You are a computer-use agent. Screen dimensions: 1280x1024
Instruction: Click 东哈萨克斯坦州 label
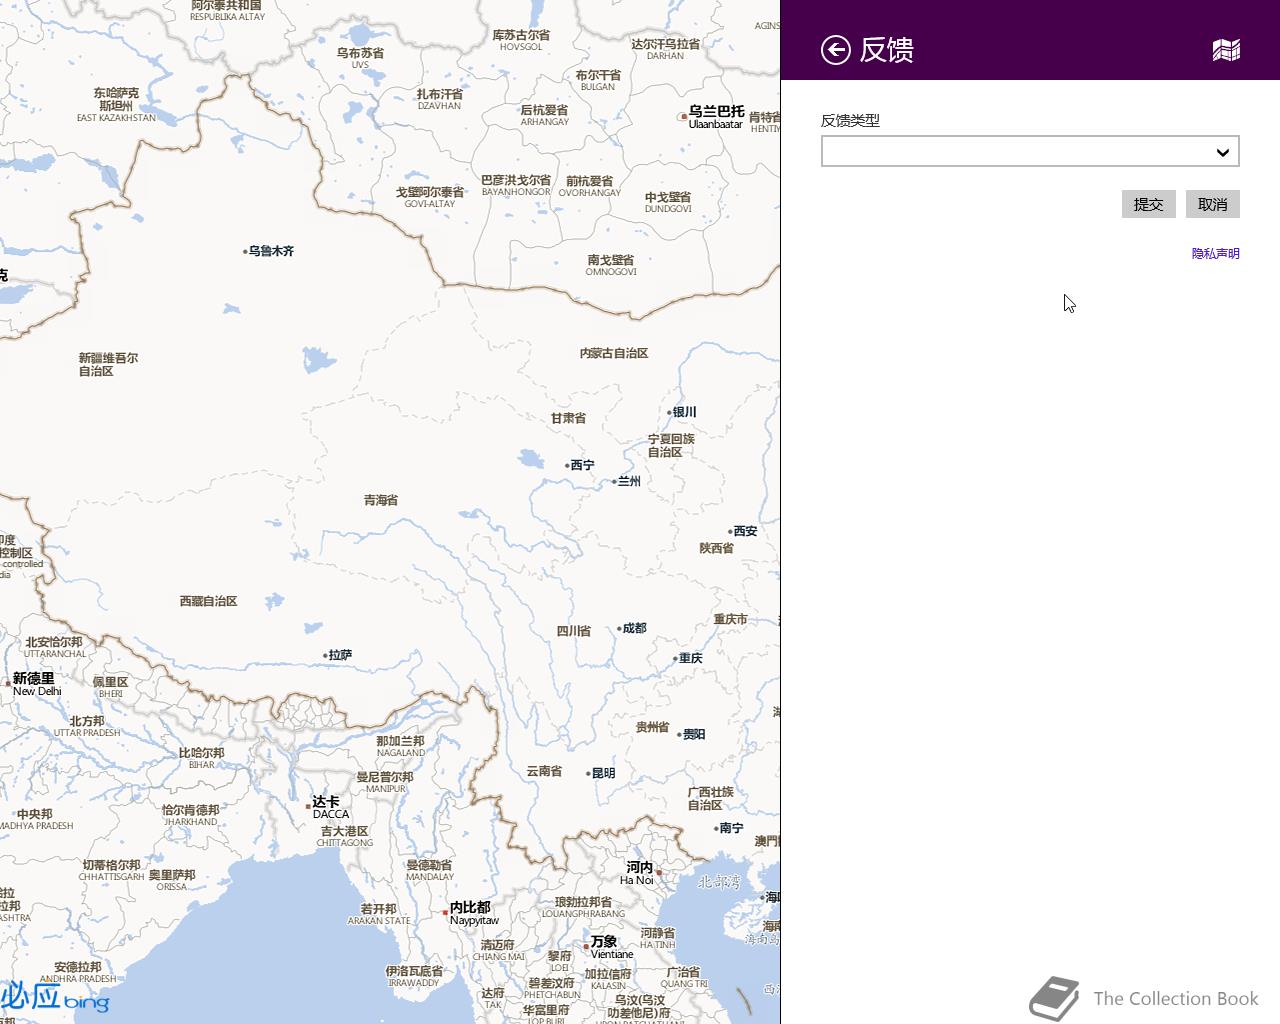[116, 105]
